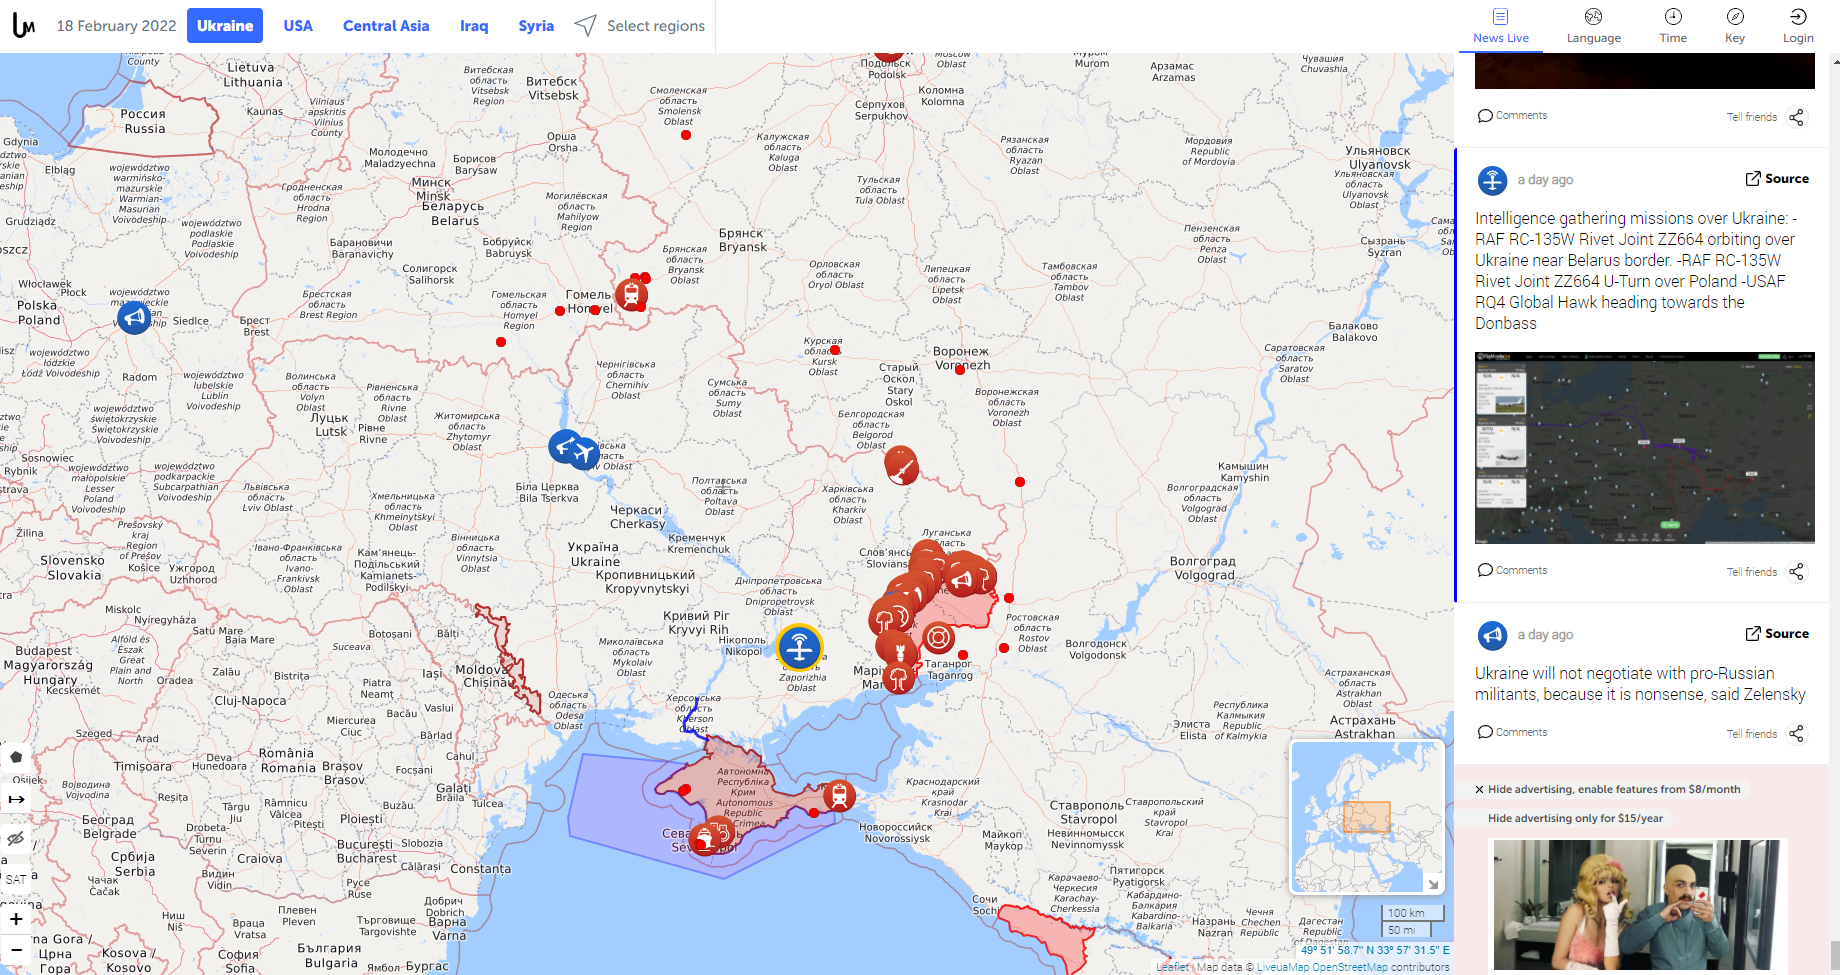This screenshot has width=1840, height=975.
Task: Collapse the minimap with corner arrow
Action: pos(1433,884)
